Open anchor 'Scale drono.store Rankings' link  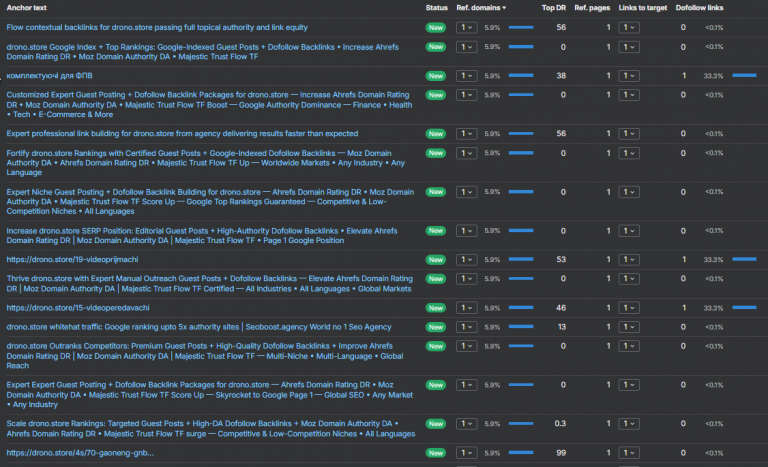pos(211,428)
